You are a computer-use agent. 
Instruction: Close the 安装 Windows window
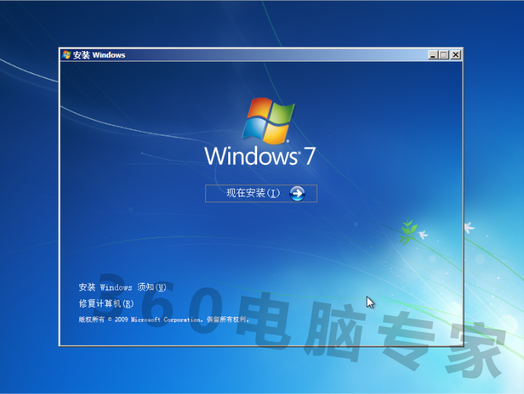coord(455,55)
